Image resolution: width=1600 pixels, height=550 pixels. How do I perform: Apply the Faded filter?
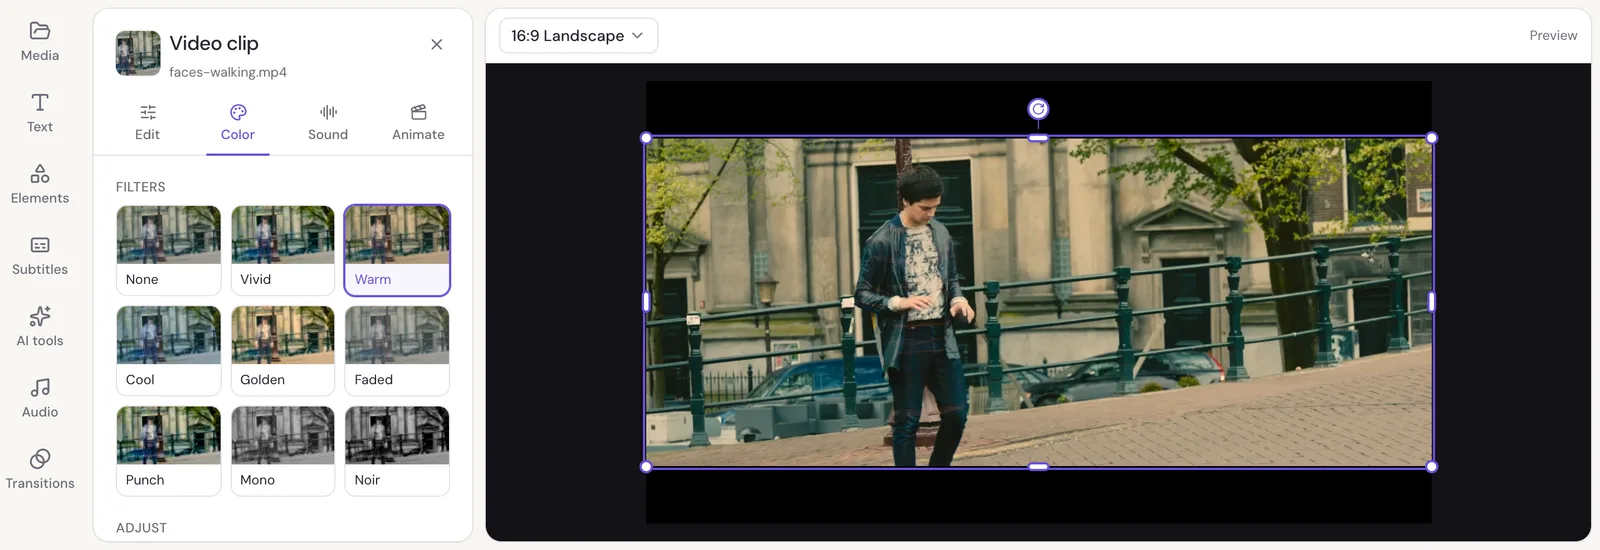(x=397, y=350)
